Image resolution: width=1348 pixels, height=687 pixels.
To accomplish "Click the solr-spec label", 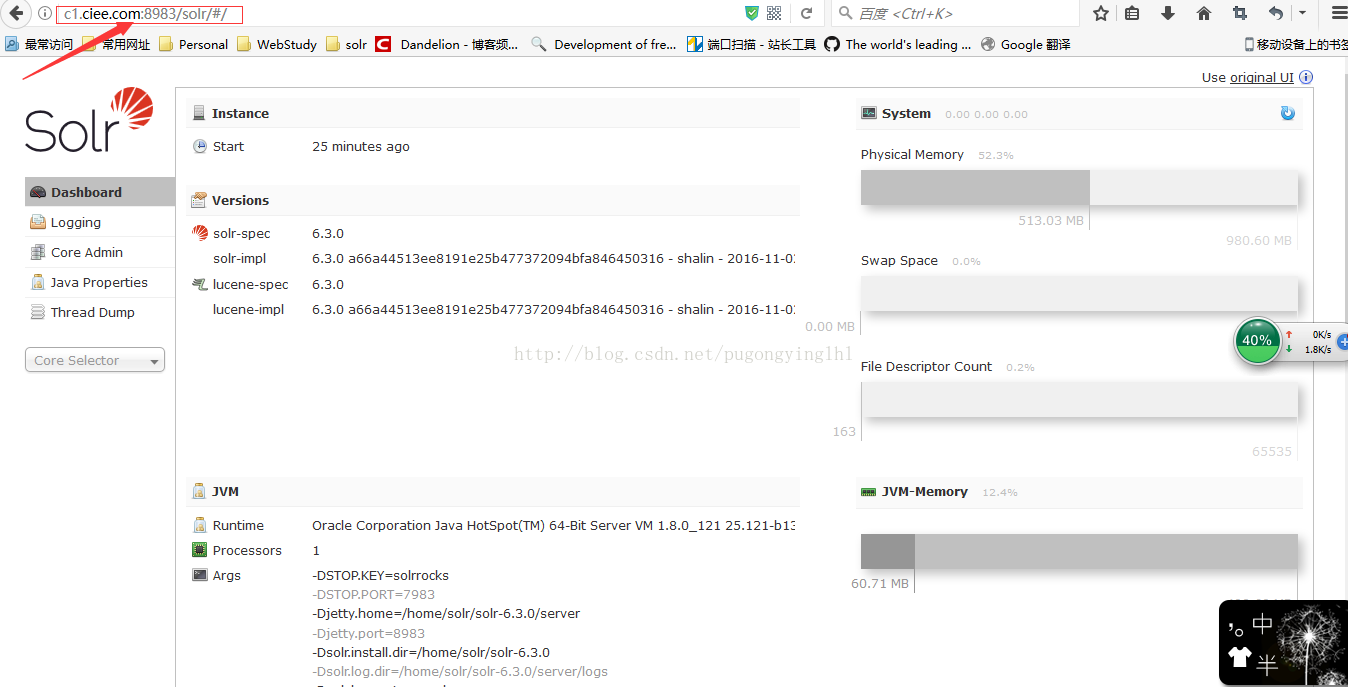I will [x=242, y=233].
